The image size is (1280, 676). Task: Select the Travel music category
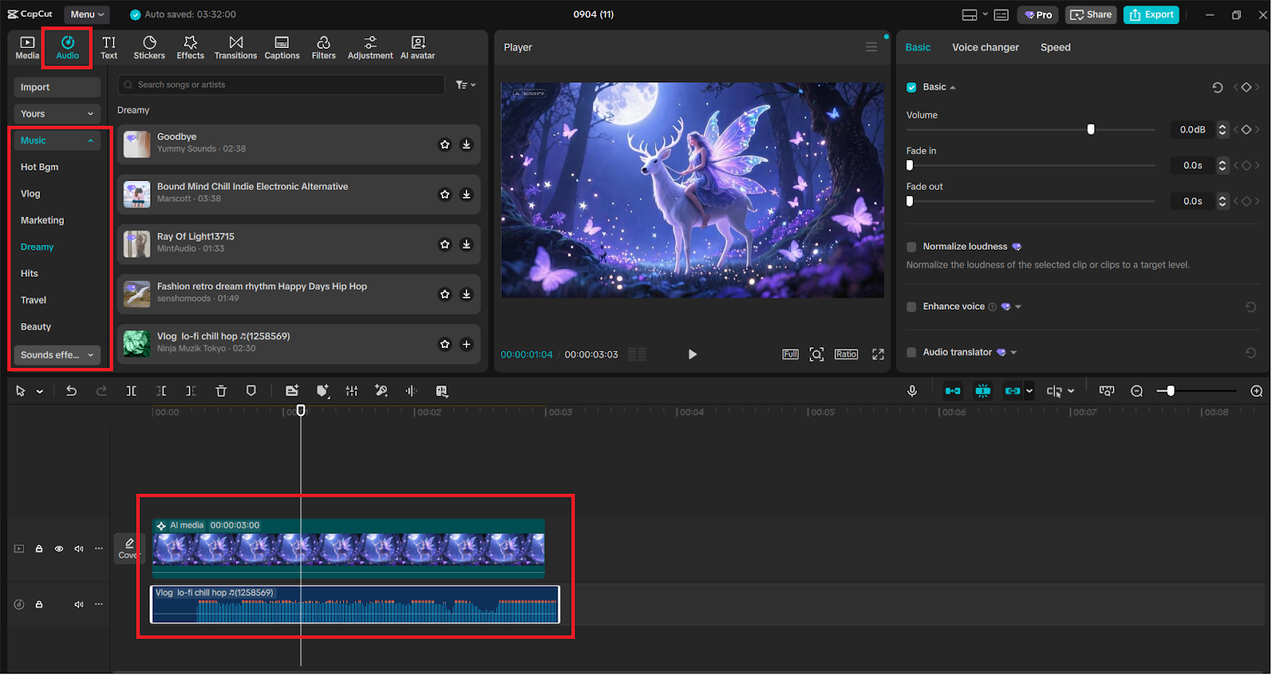point(34,300)
